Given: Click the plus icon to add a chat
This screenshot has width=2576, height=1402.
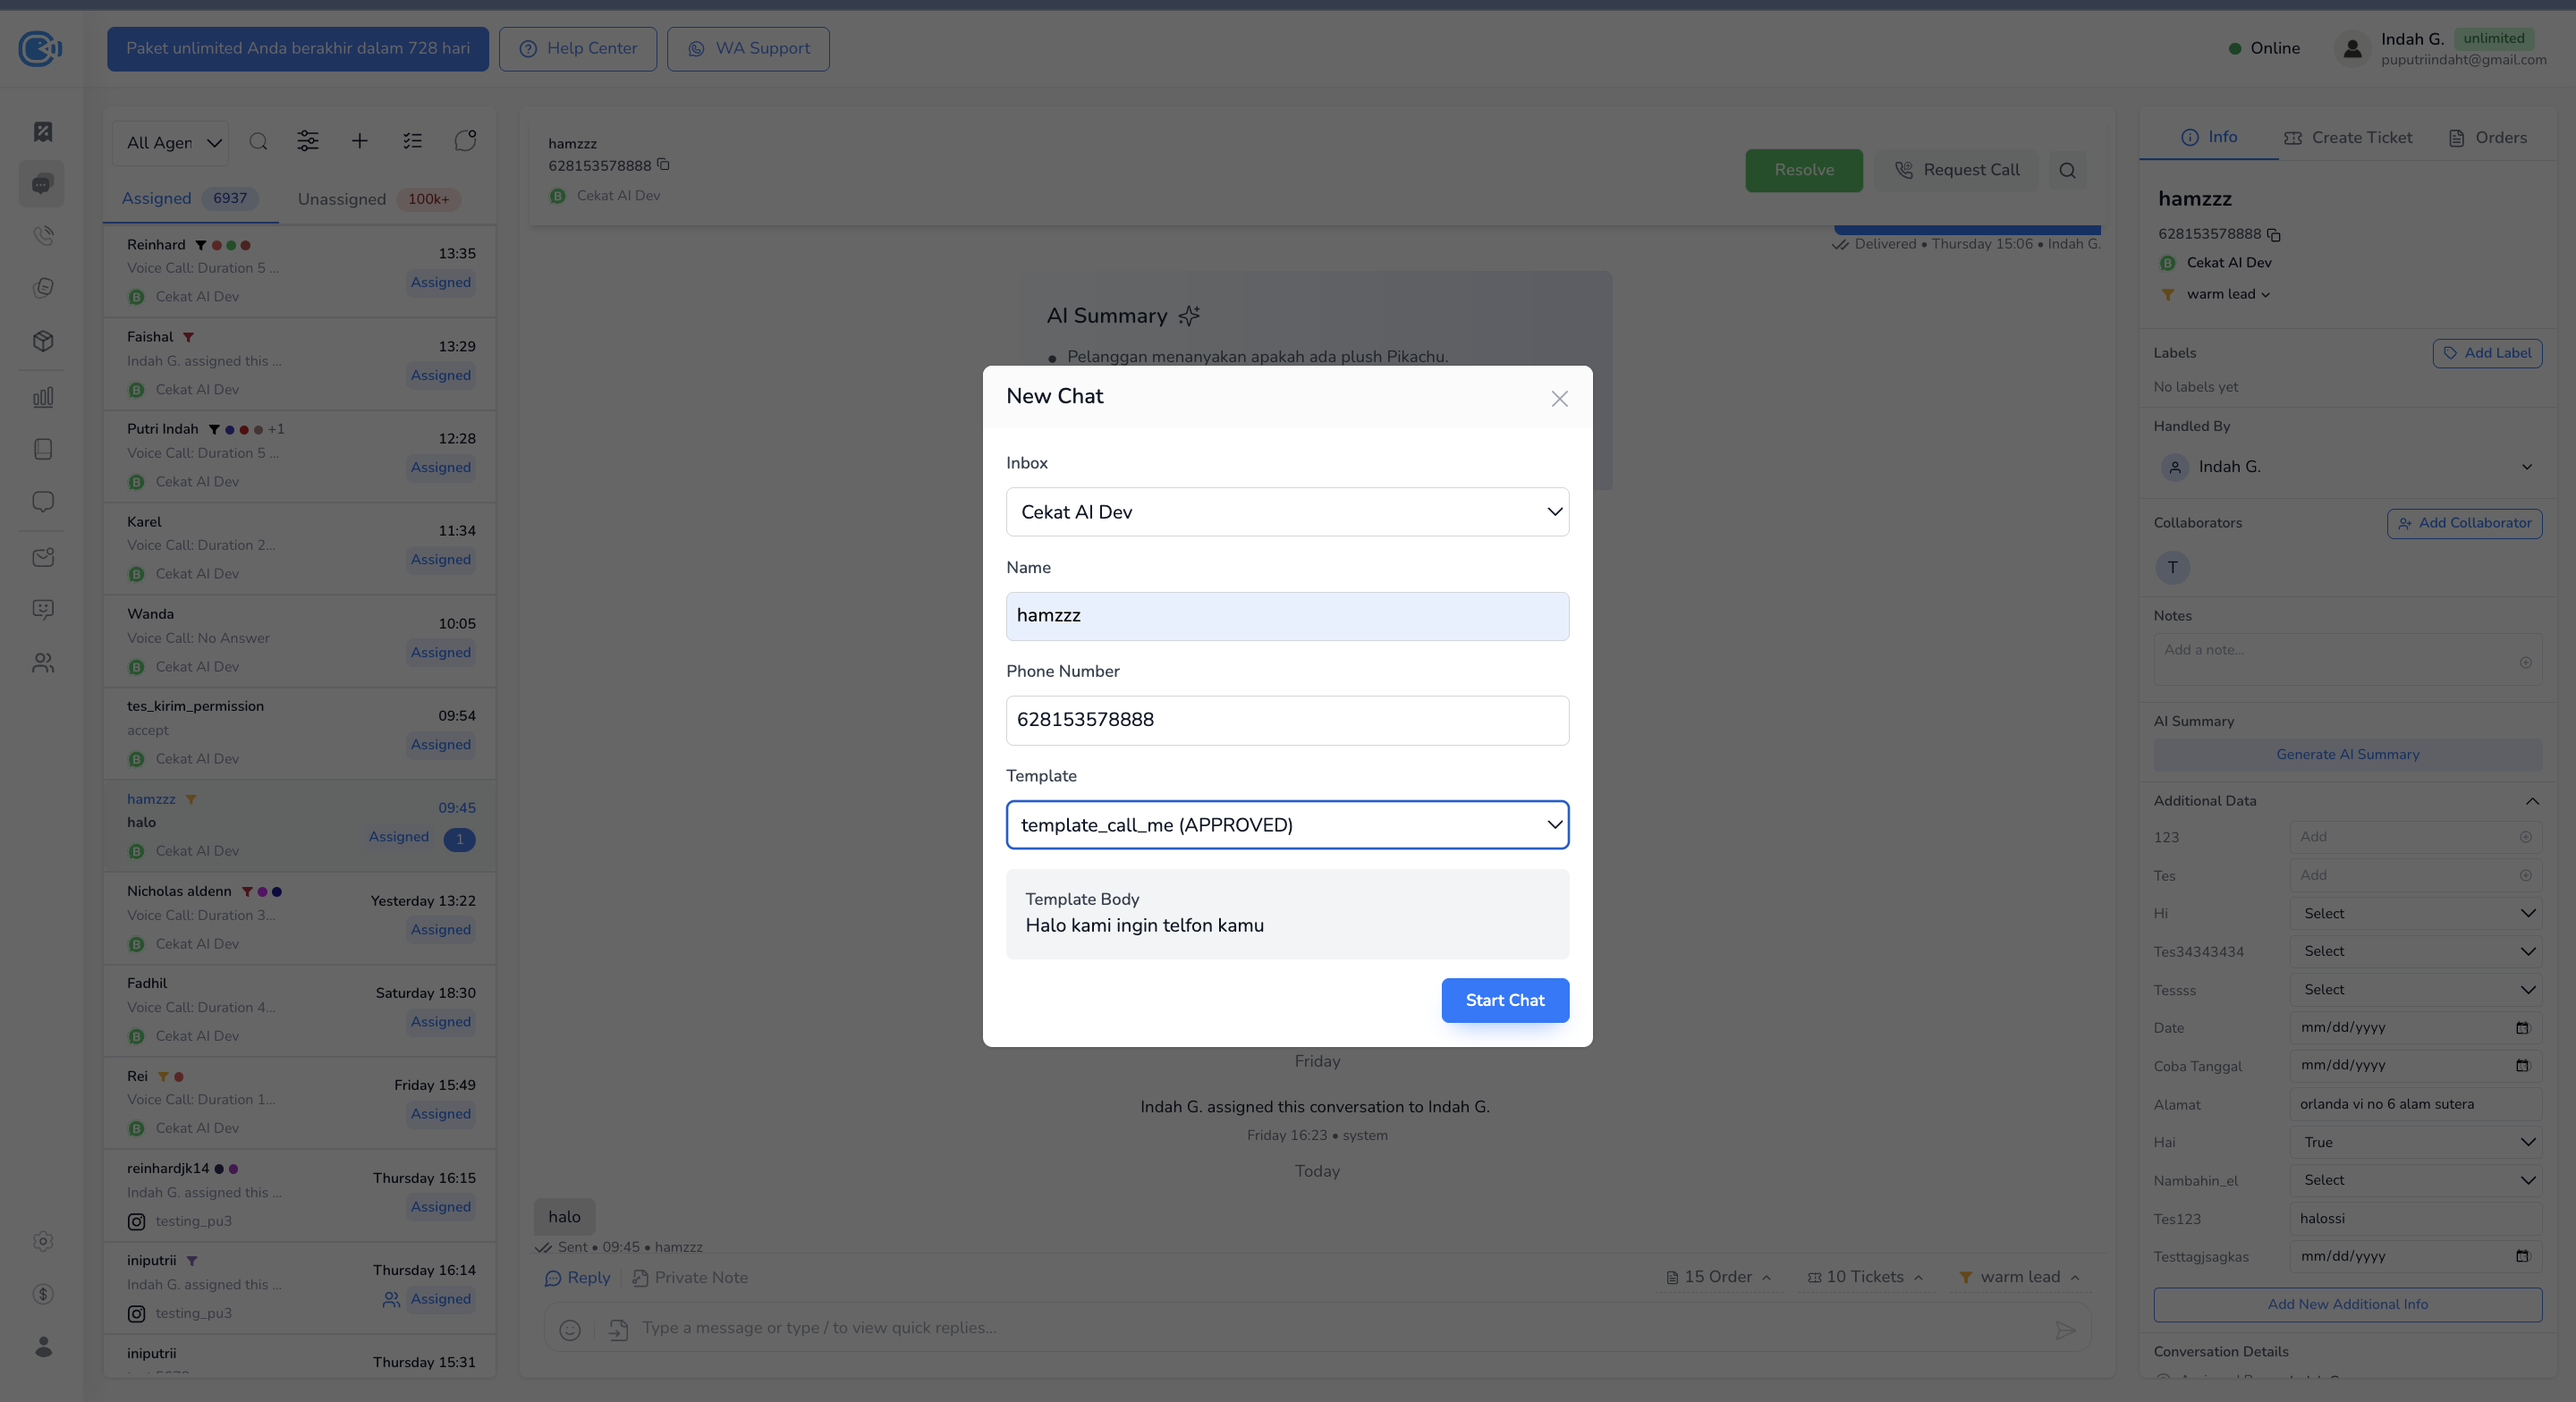Looking at the screenshot, I should [360, 142].
